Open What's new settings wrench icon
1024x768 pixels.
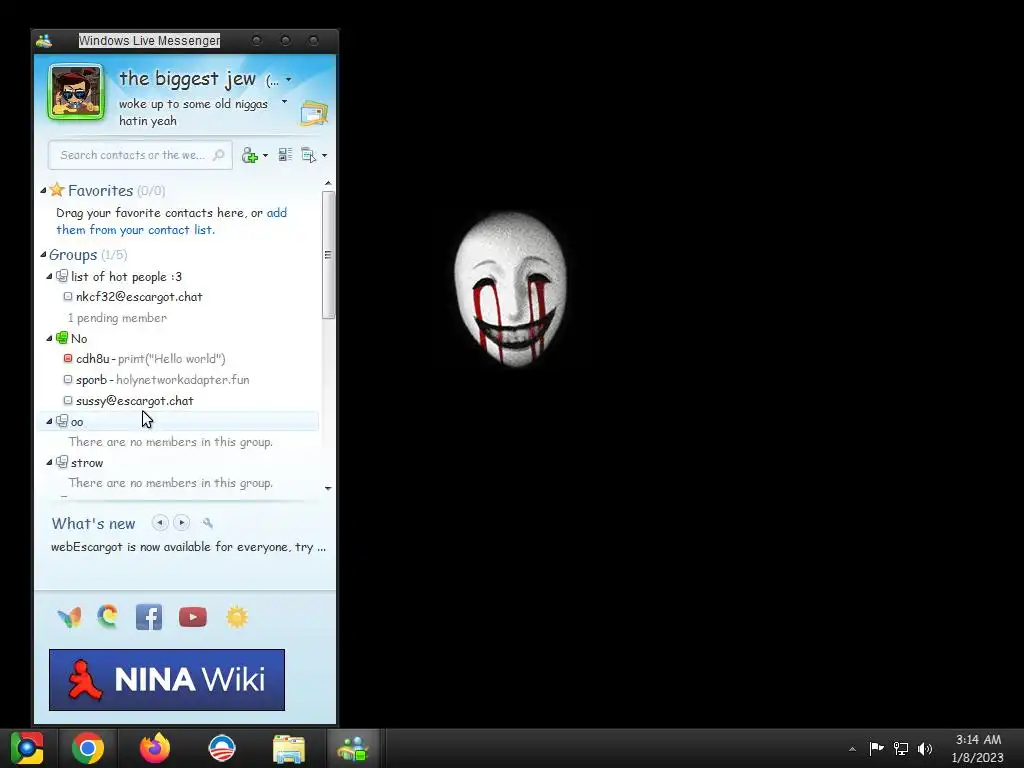[208, 522]
